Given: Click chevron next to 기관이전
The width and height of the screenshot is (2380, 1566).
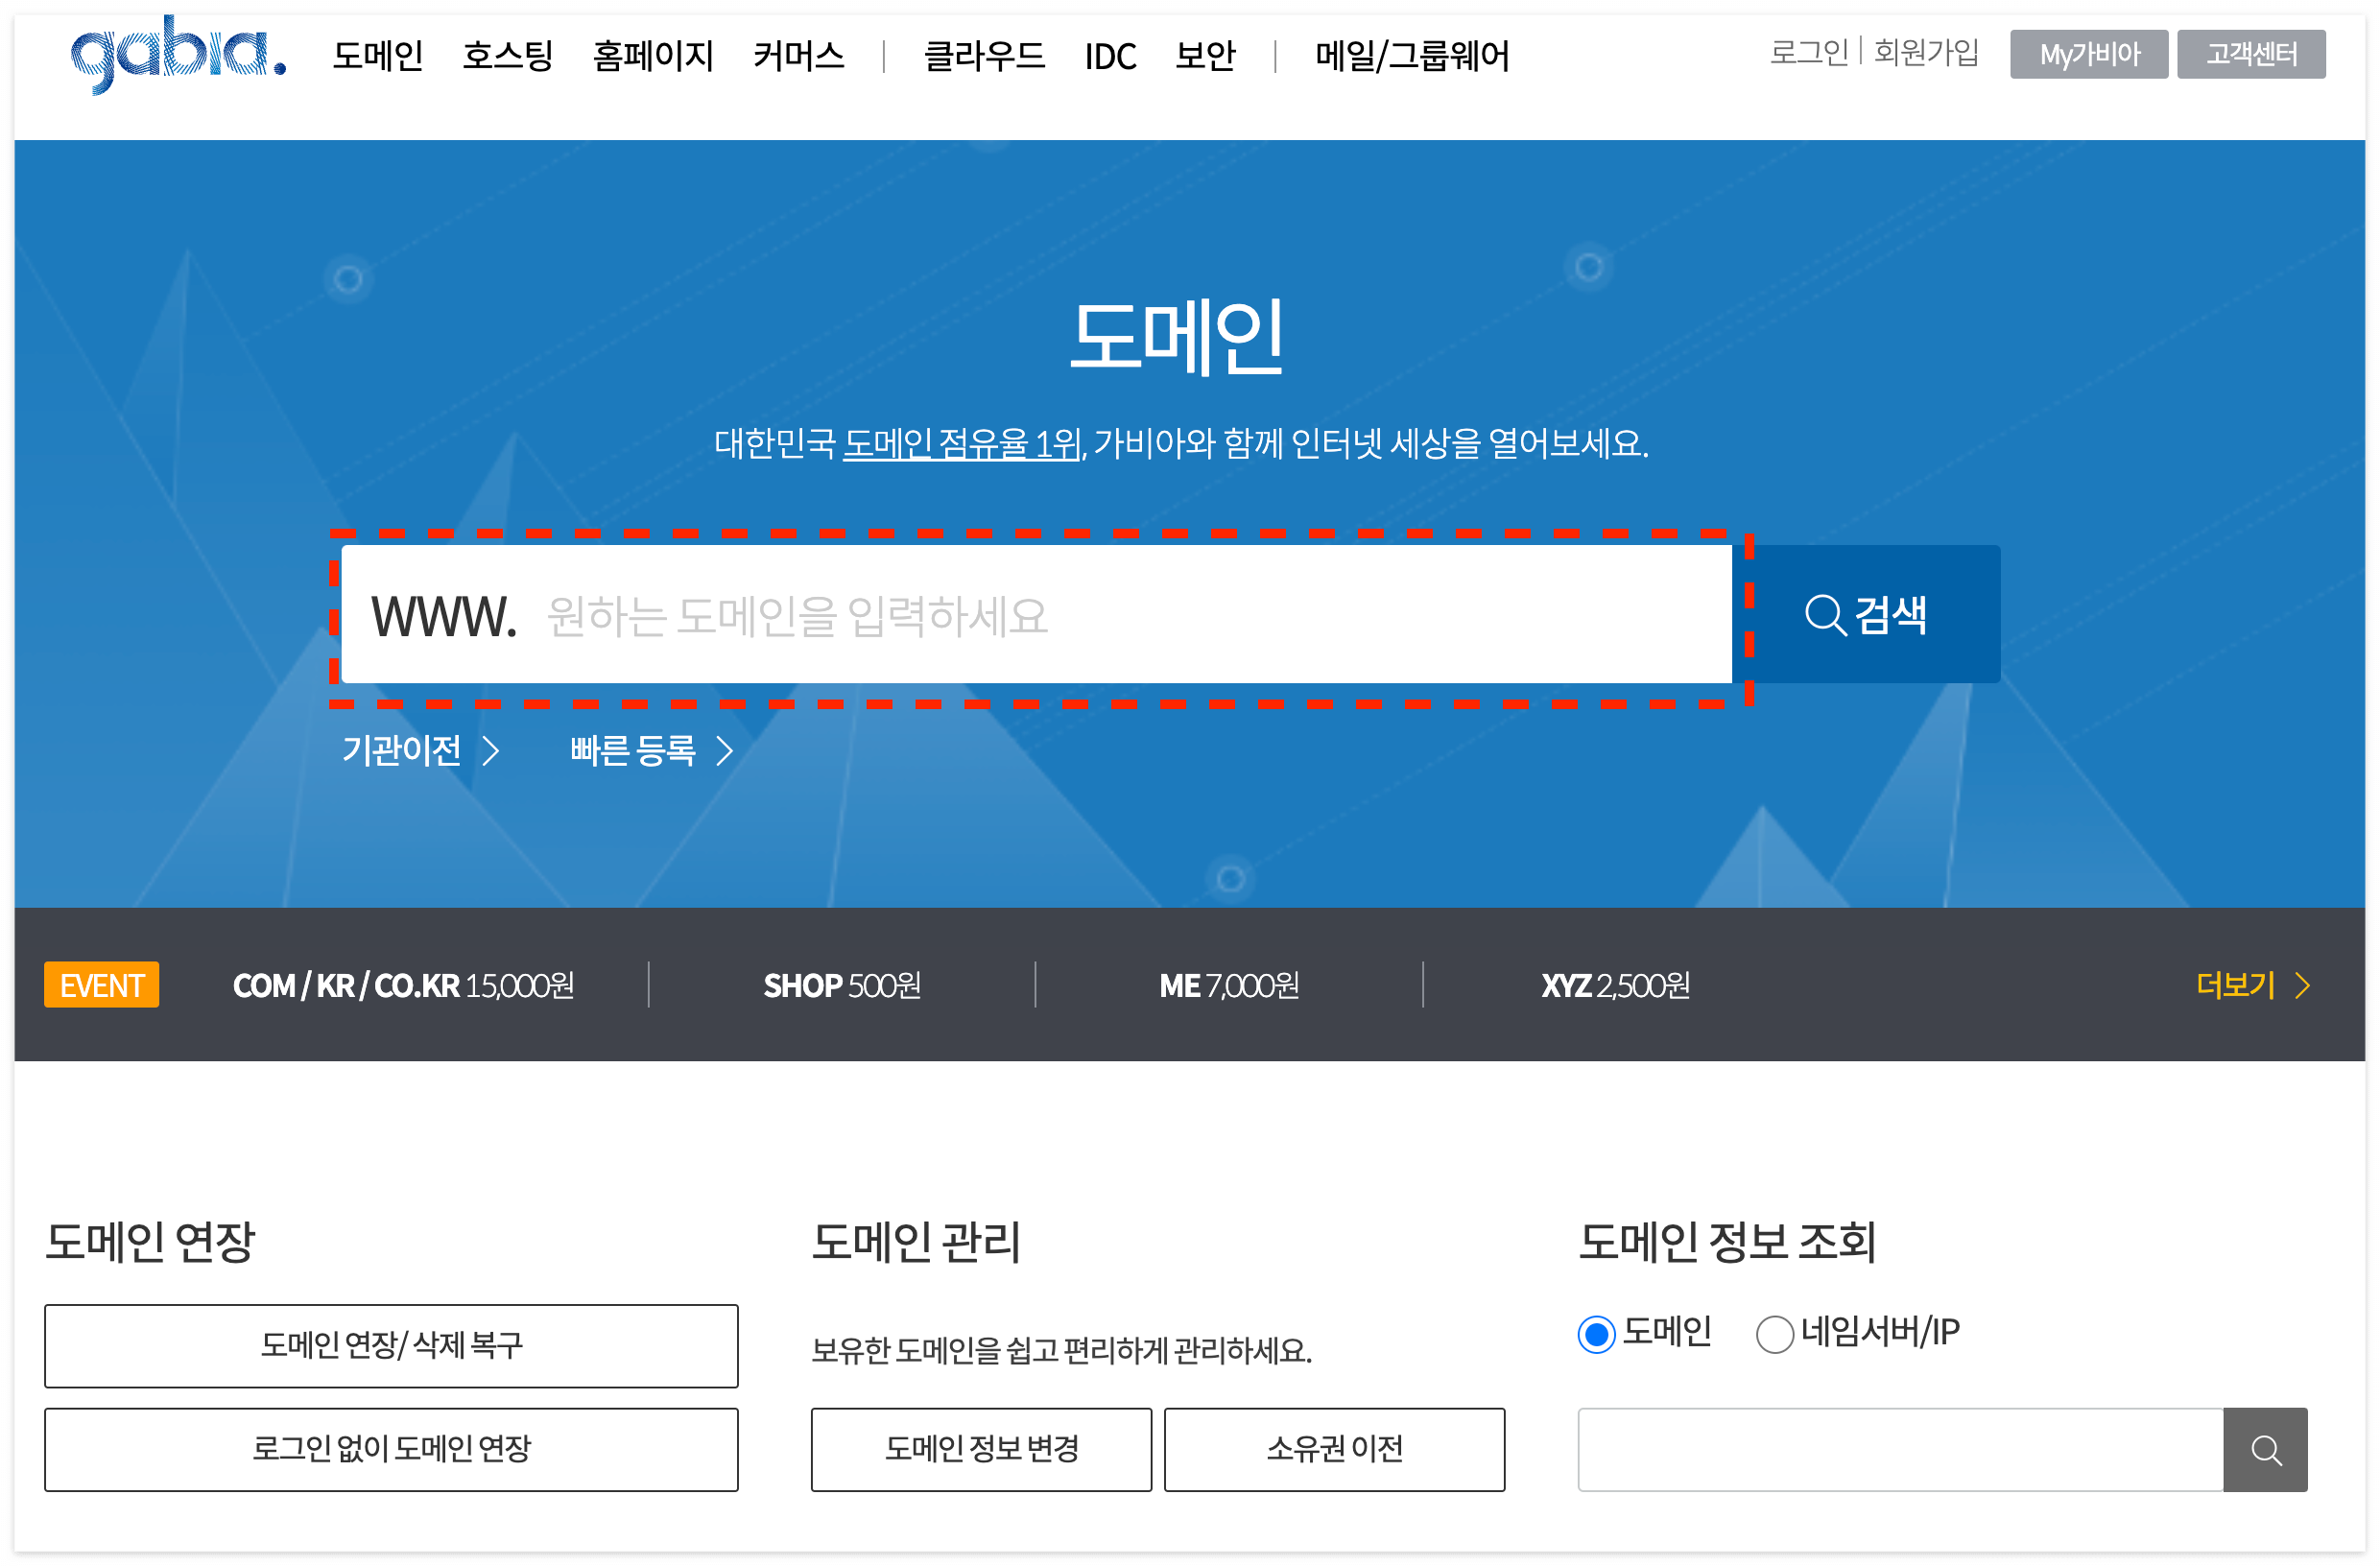Looking at the screenshot, I should point(490,750).
